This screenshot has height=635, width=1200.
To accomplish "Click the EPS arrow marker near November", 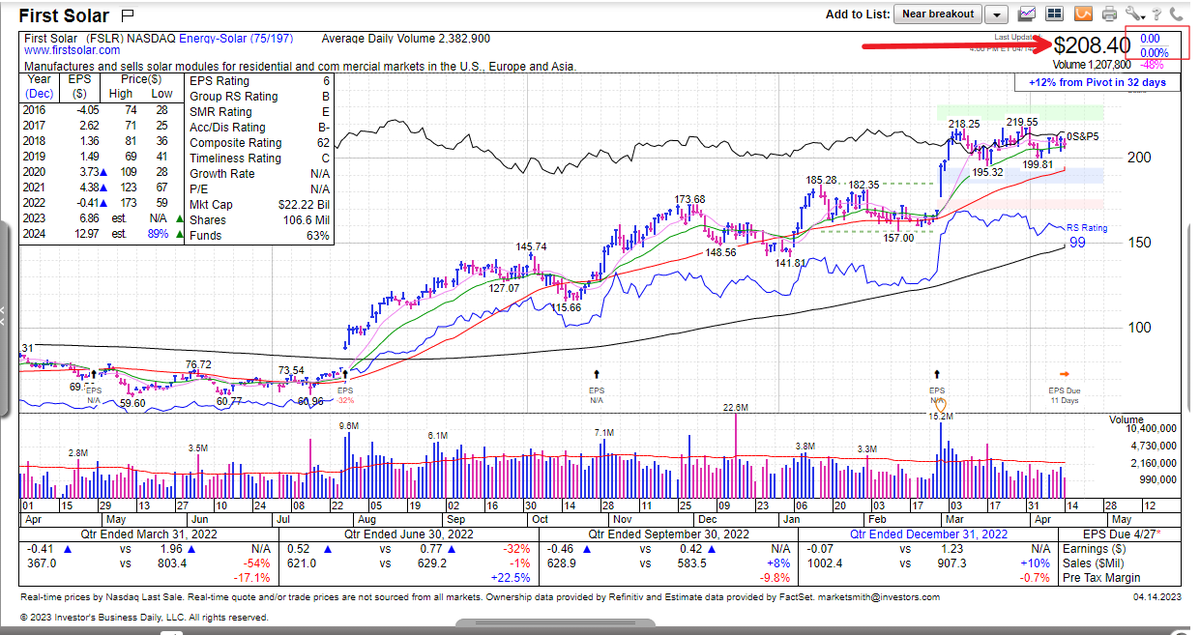I will (x=597, y=372).
